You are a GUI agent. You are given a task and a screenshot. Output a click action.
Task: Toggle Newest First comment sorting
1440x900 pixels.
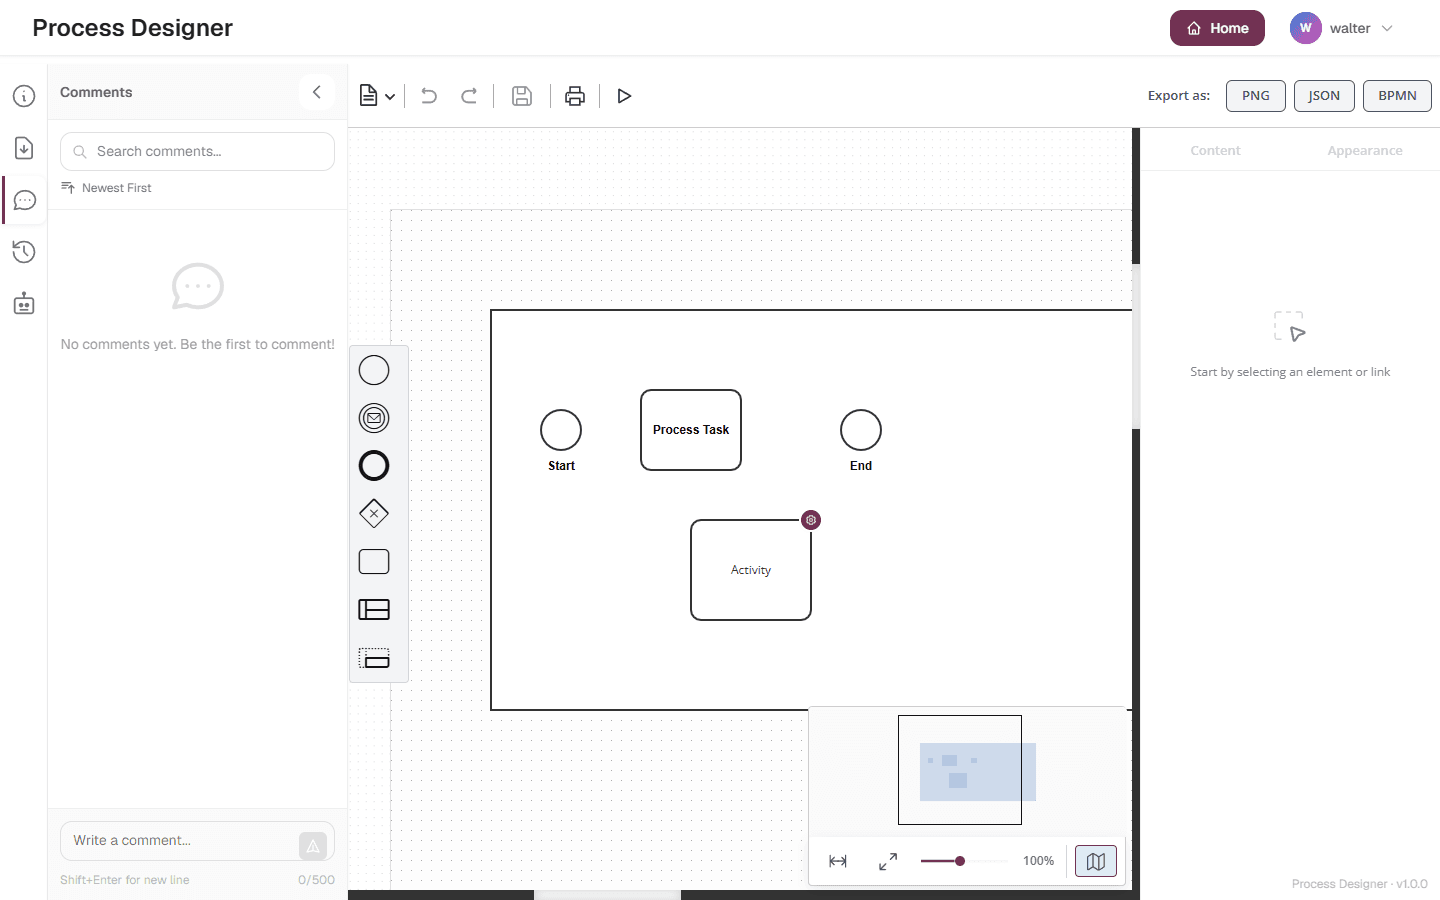106,188
